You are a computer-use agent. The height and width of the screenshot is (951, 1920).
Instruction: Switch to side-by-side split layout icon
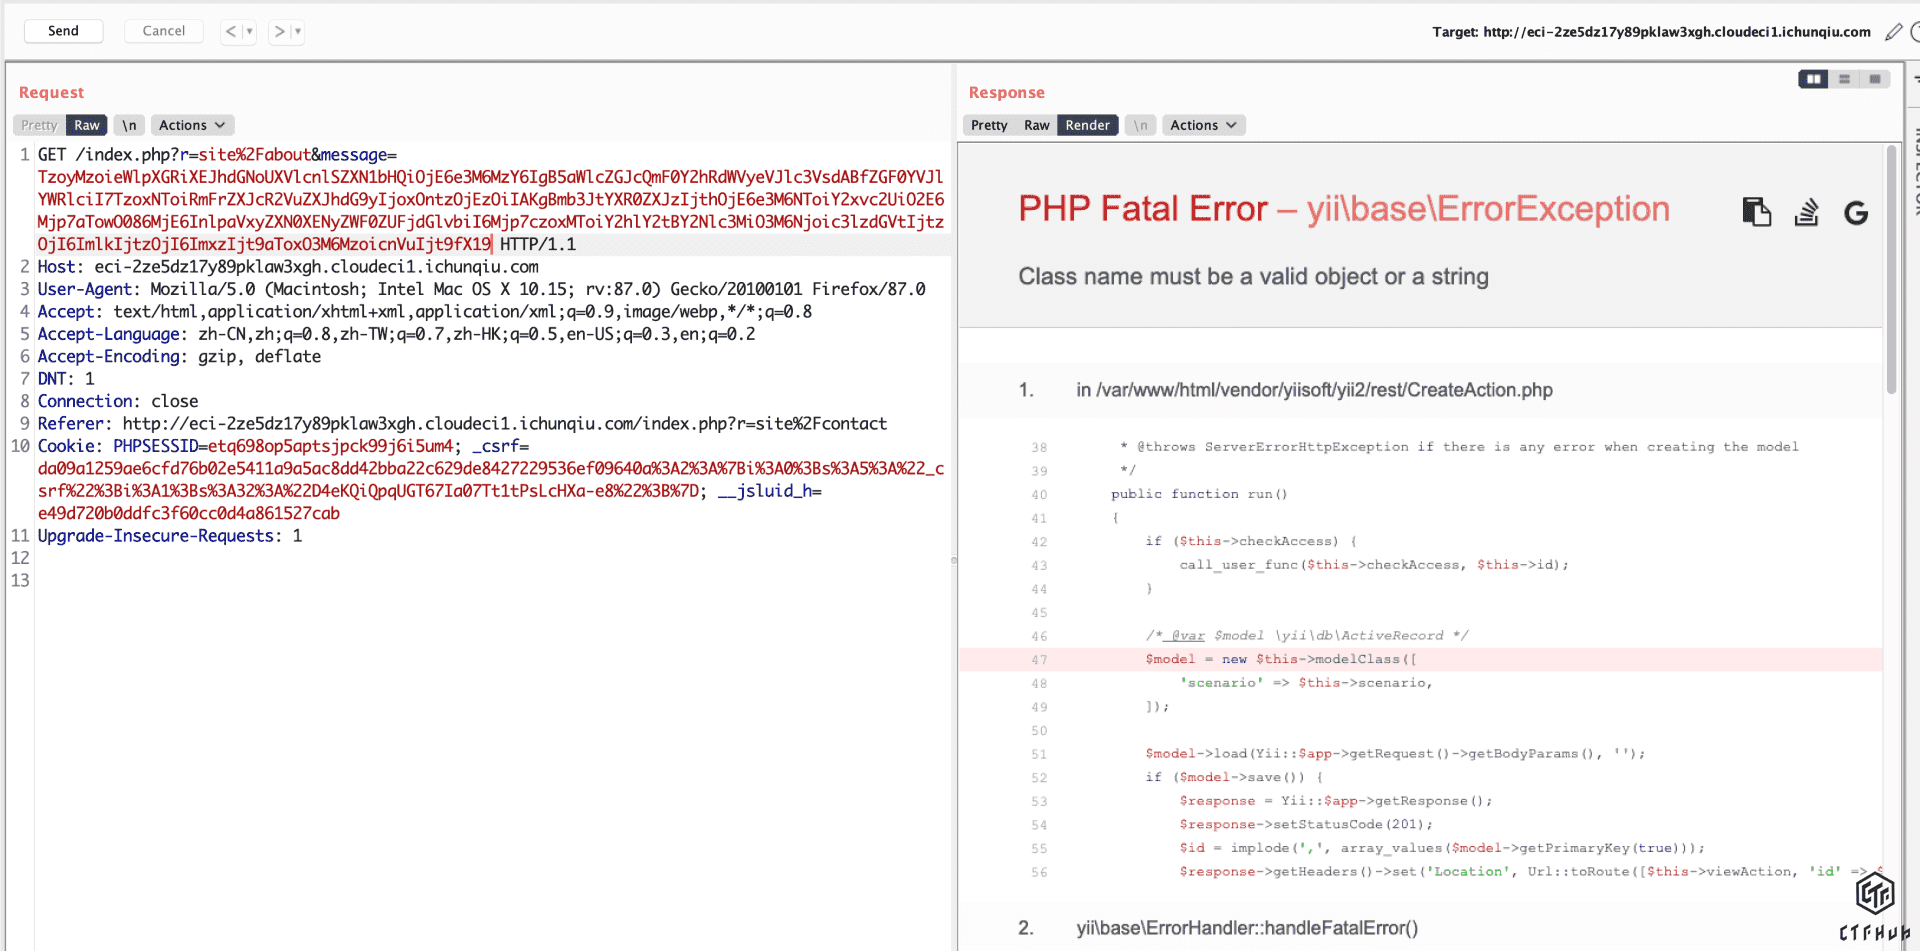pyautogui.click(x=1813, y=79)
